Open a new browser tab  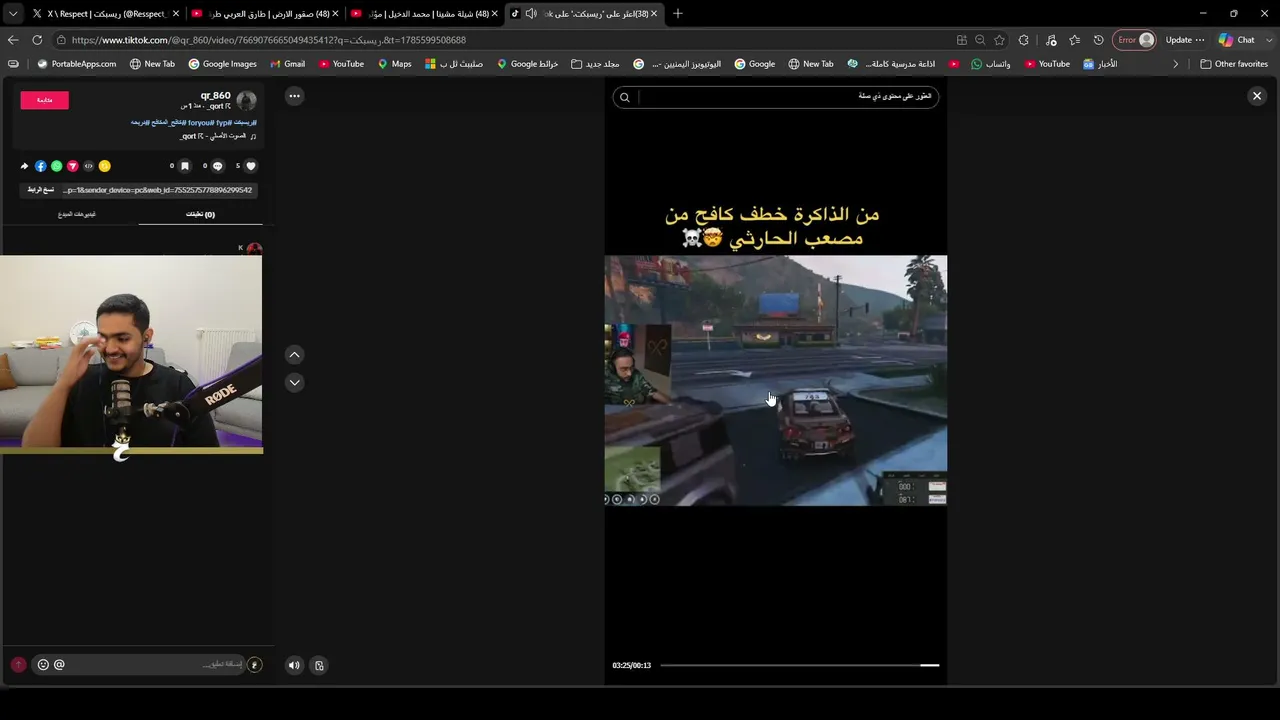click(677, 14)
